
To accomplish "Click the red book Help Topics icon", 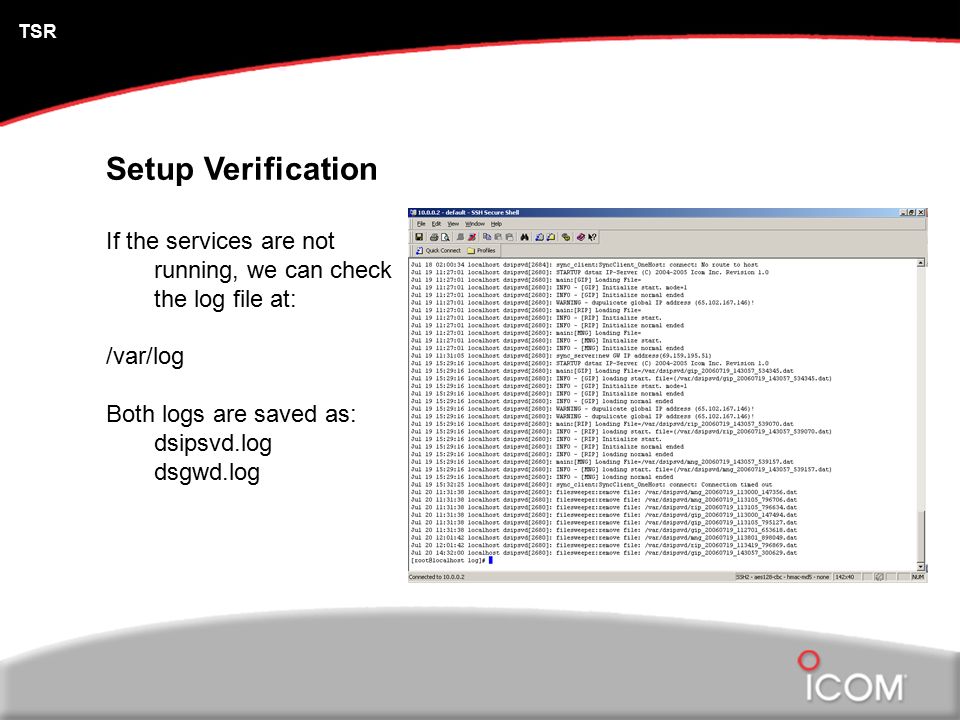I will pos(580,237).
